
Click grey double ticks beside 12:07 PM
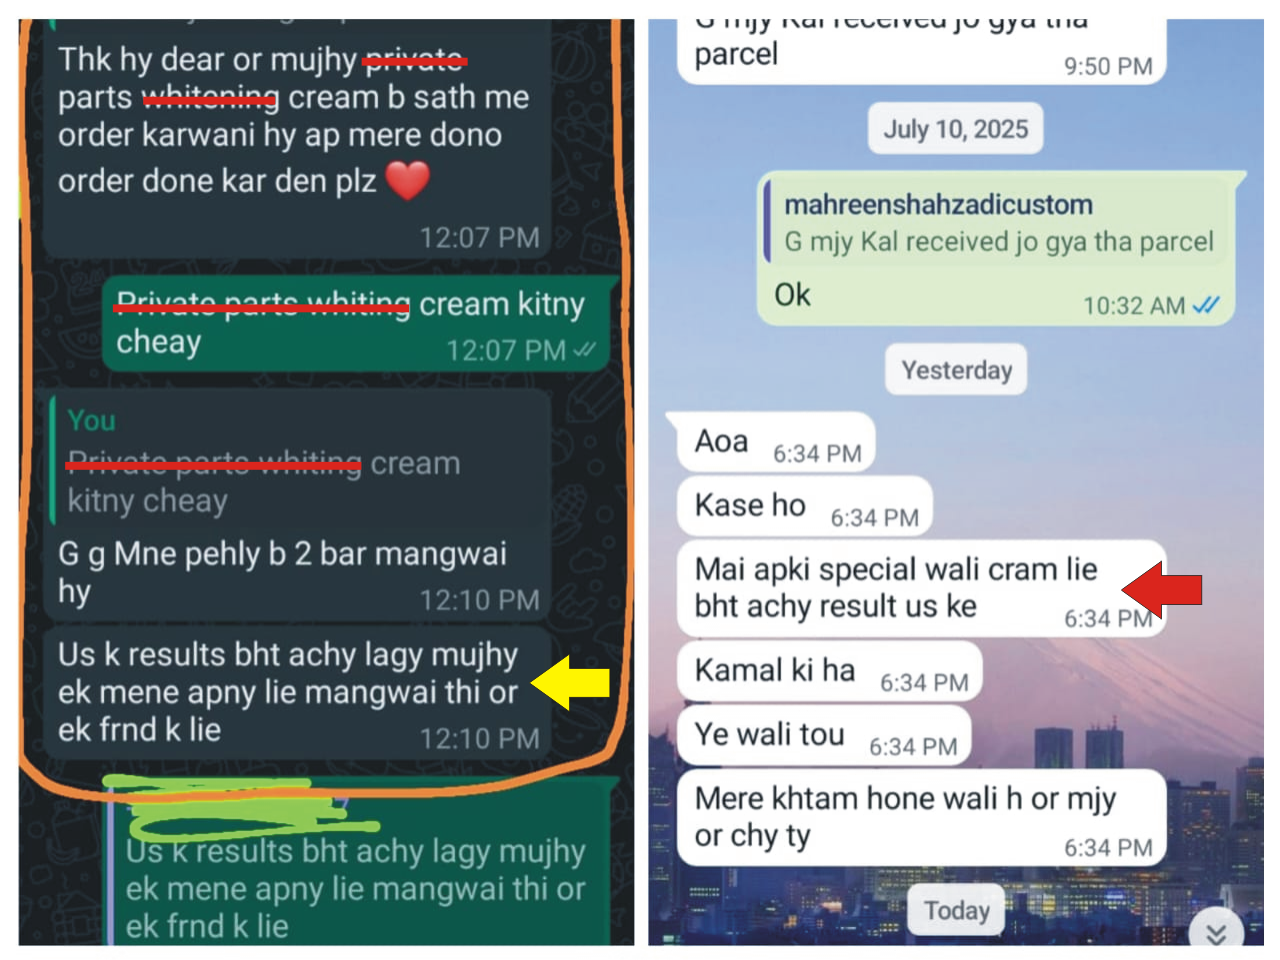tap(584, 350)
